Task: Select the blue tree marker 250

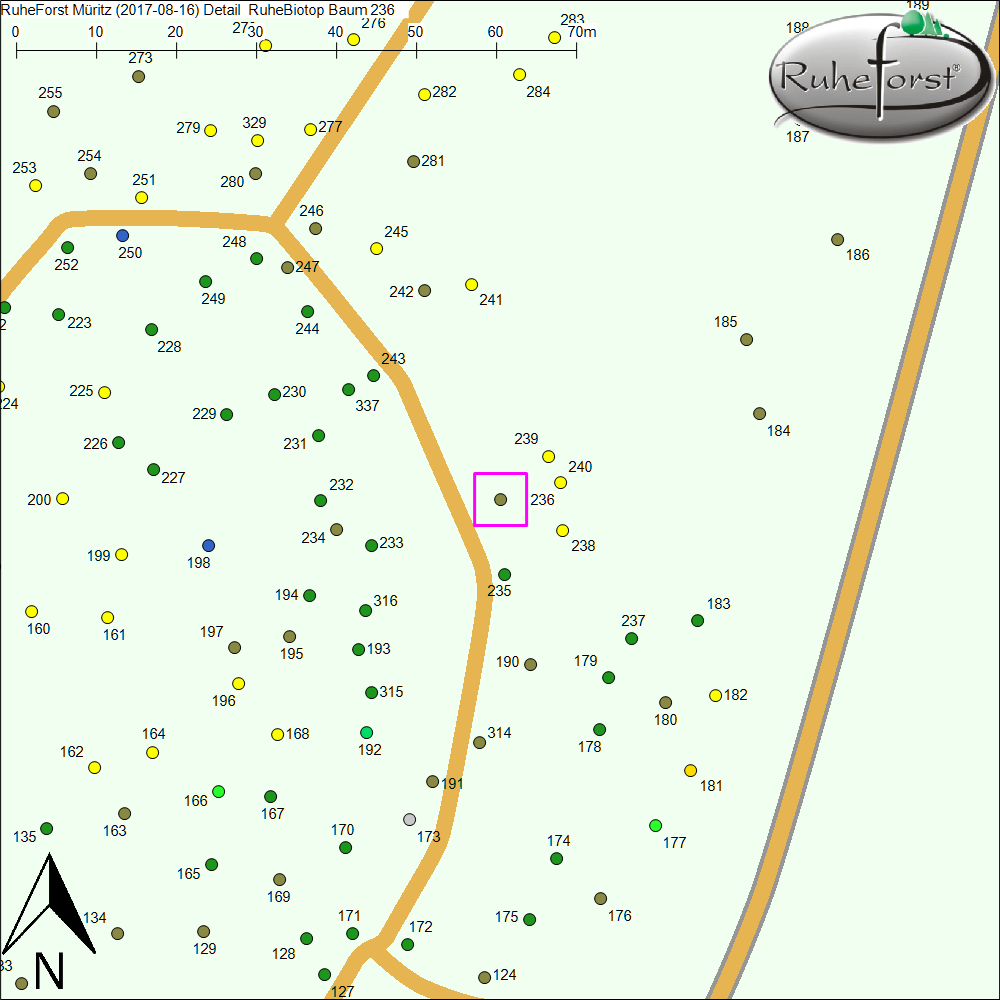Action: coord(123,236)
